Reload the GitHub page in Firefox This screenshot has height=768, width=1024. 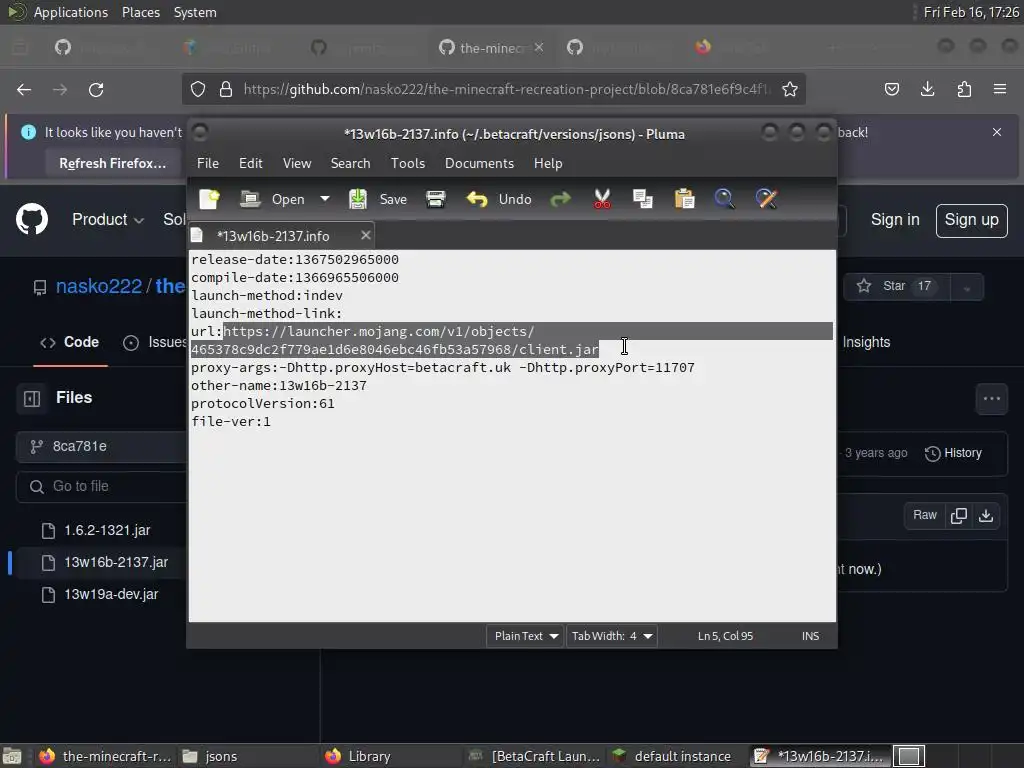[96, 89]
